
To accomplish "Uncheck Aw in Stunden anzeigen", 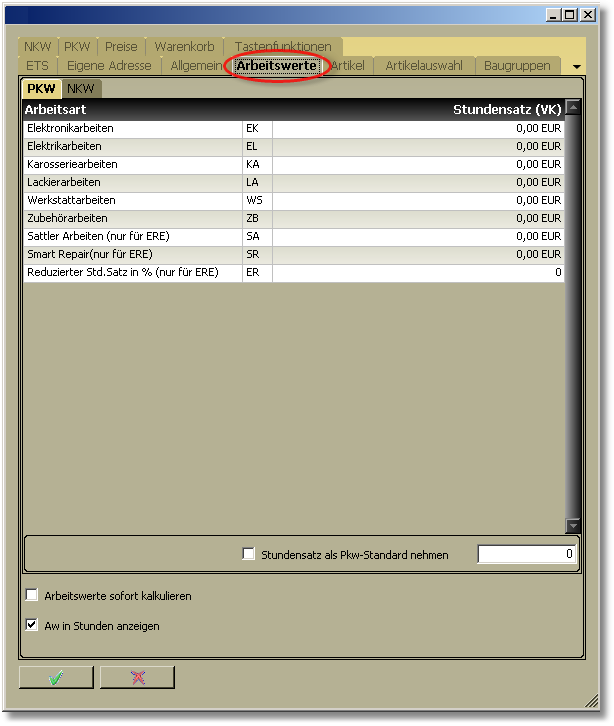I will [x=32, y=625].
